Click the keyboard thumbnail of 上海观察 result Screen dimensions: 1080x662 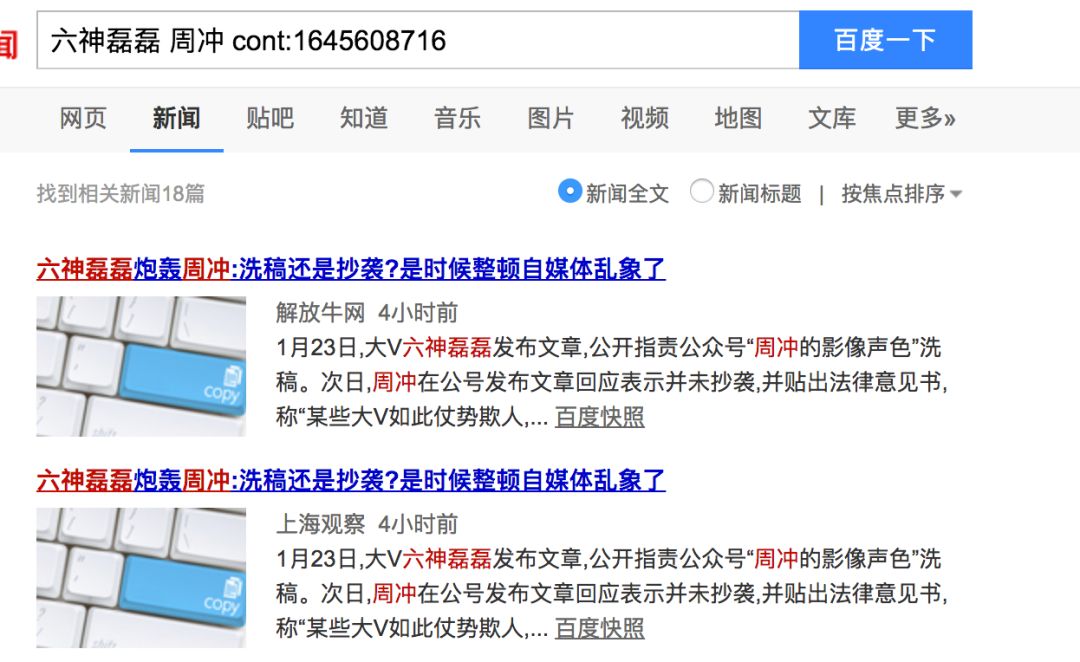click(141, 578)
